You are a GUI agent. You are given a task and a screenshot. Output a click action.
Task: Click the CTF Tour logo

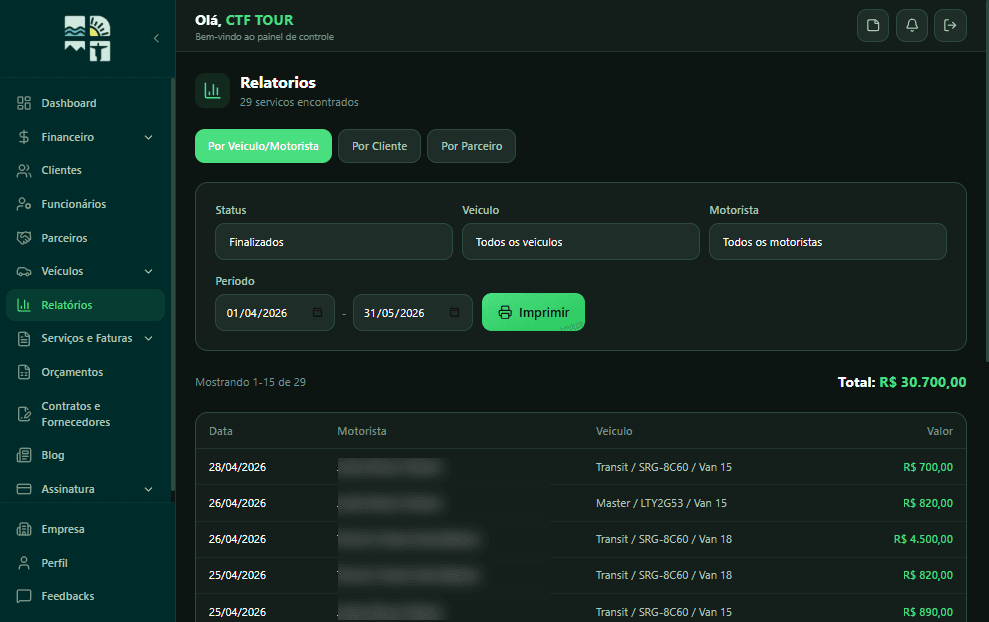(87, 38)
